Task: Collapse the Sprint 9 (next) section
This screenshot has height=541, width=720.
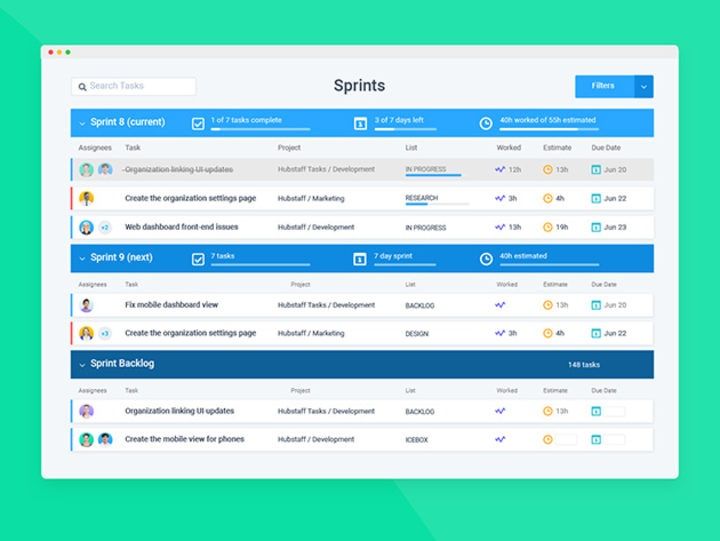Action: click(82, 258)
